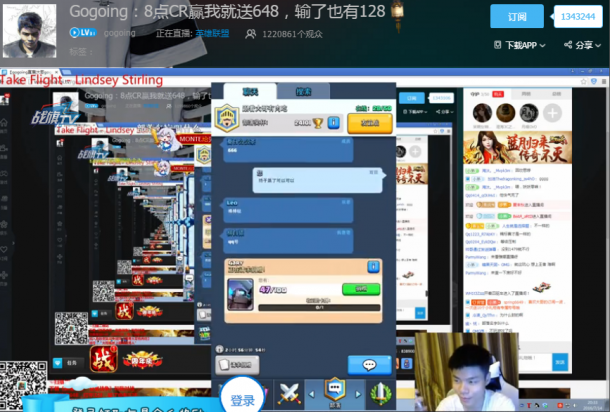Switch to the rightmost ranking tab in side panel
Screen dimensions: 610x412
[x=557, y=94]
